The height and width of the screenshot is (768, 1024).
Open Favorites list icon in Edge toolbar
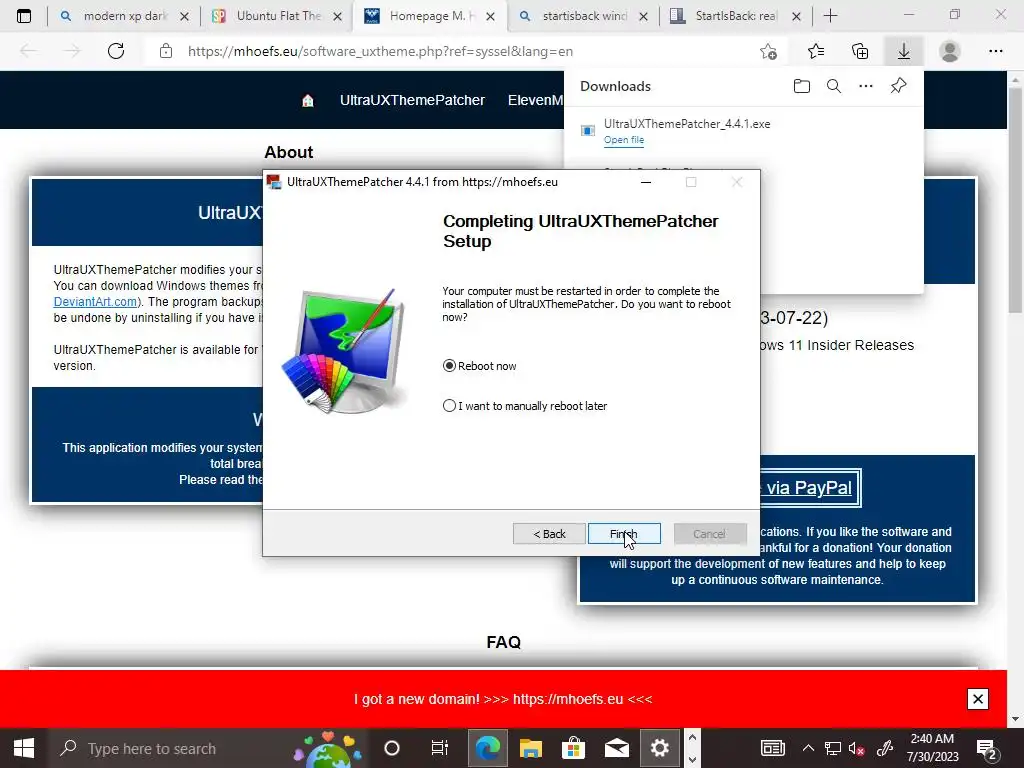[x=816, y=51]
